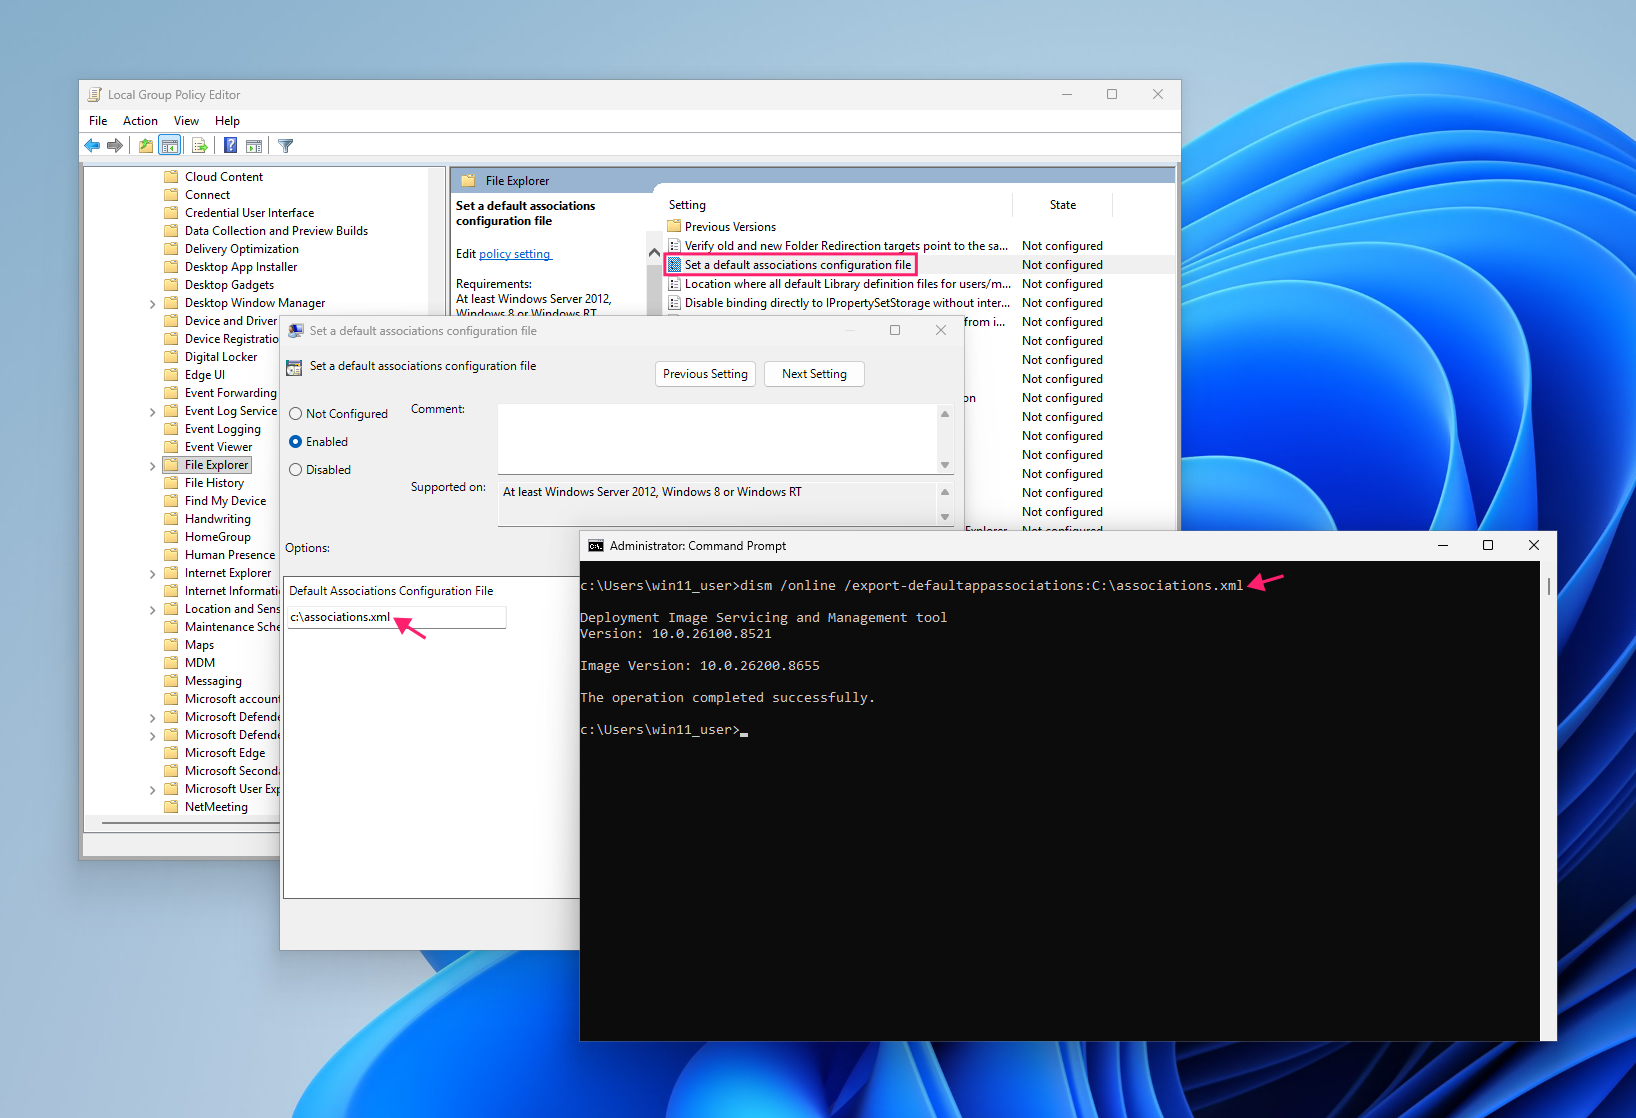Select Messaging in the tree
This screenshot has height=1118, width=1636.
(213, 681)
